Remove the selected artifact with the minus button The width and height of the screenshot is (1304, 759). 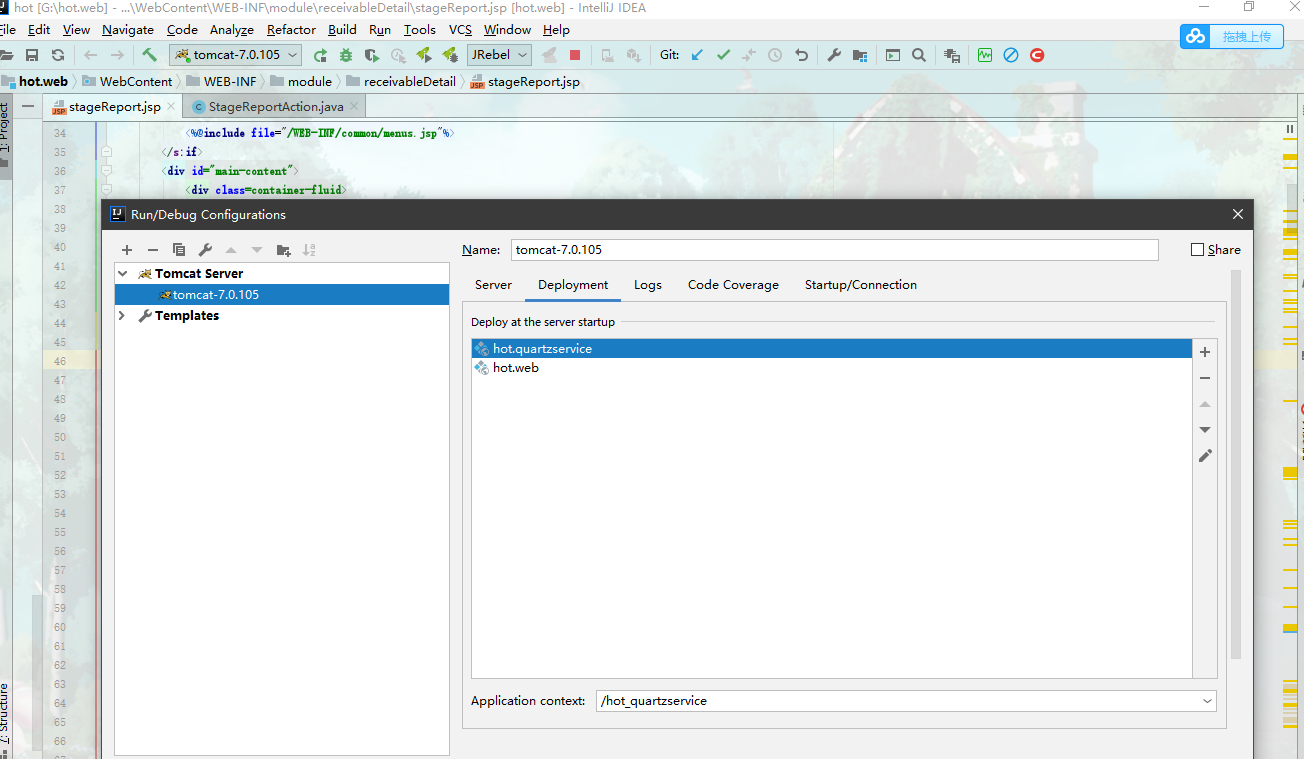click(1205, 378)
